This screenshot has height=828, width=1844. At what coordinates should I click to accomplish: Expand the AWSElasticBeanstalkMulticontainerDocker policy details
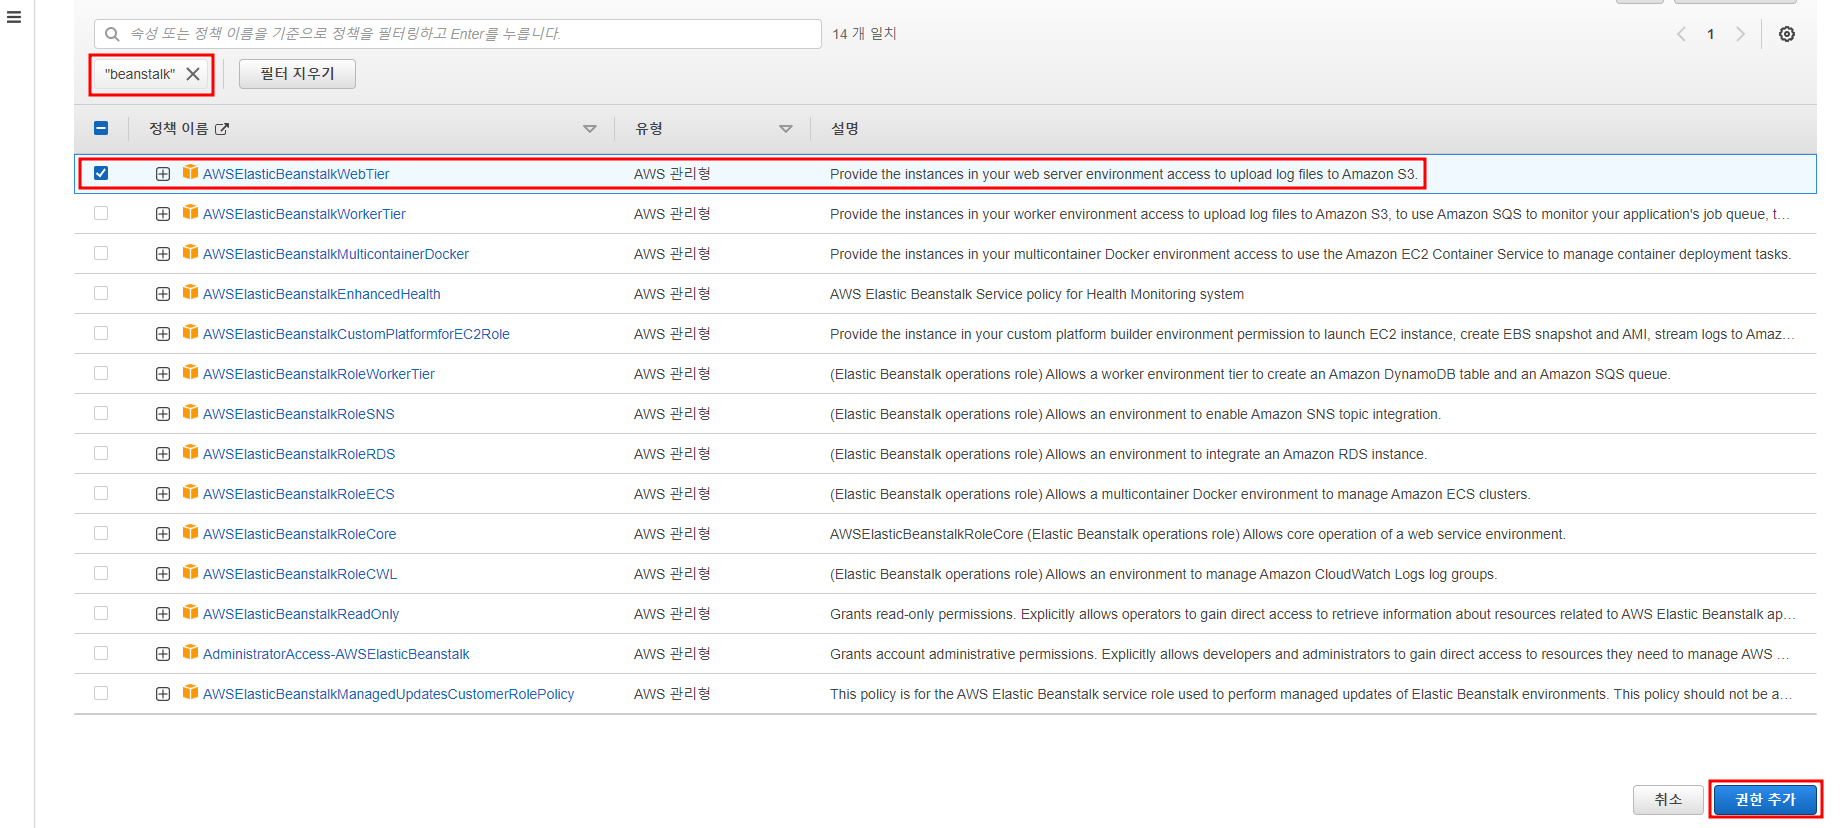click(x=163, y=254)
